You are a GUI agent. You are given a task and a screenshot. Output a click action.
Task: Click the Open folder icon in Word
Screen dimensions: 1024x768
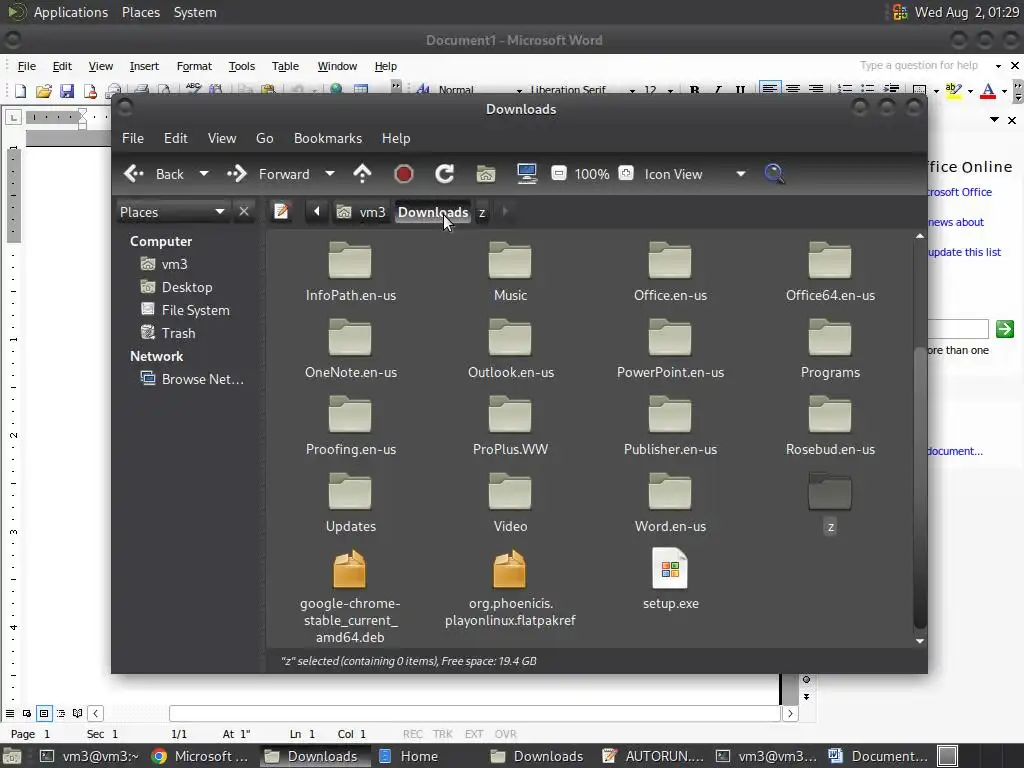coord(44,91)
